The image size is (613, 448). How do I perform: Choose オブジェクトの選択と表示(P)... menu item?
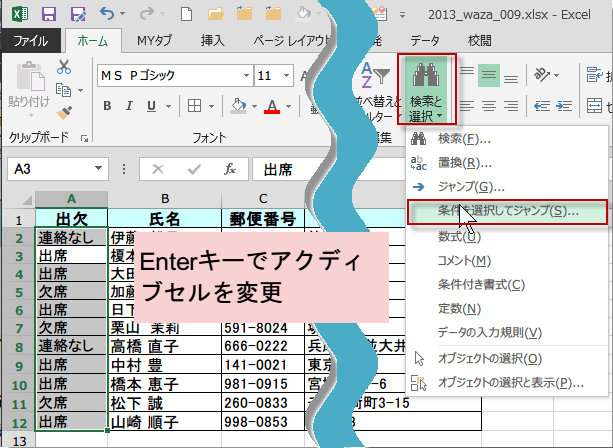(x=507, y=383)
